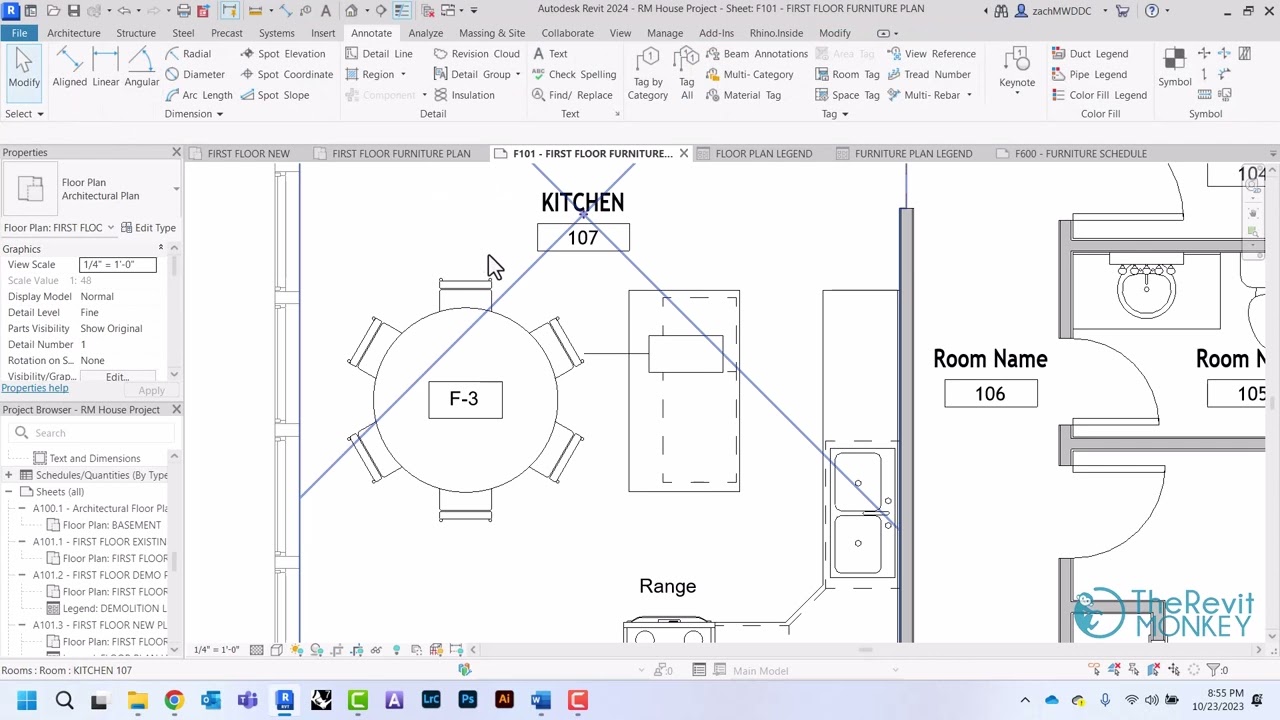1280x720 pixels.
Task: Open Find/Replace text tool
Action: [572, 95]
